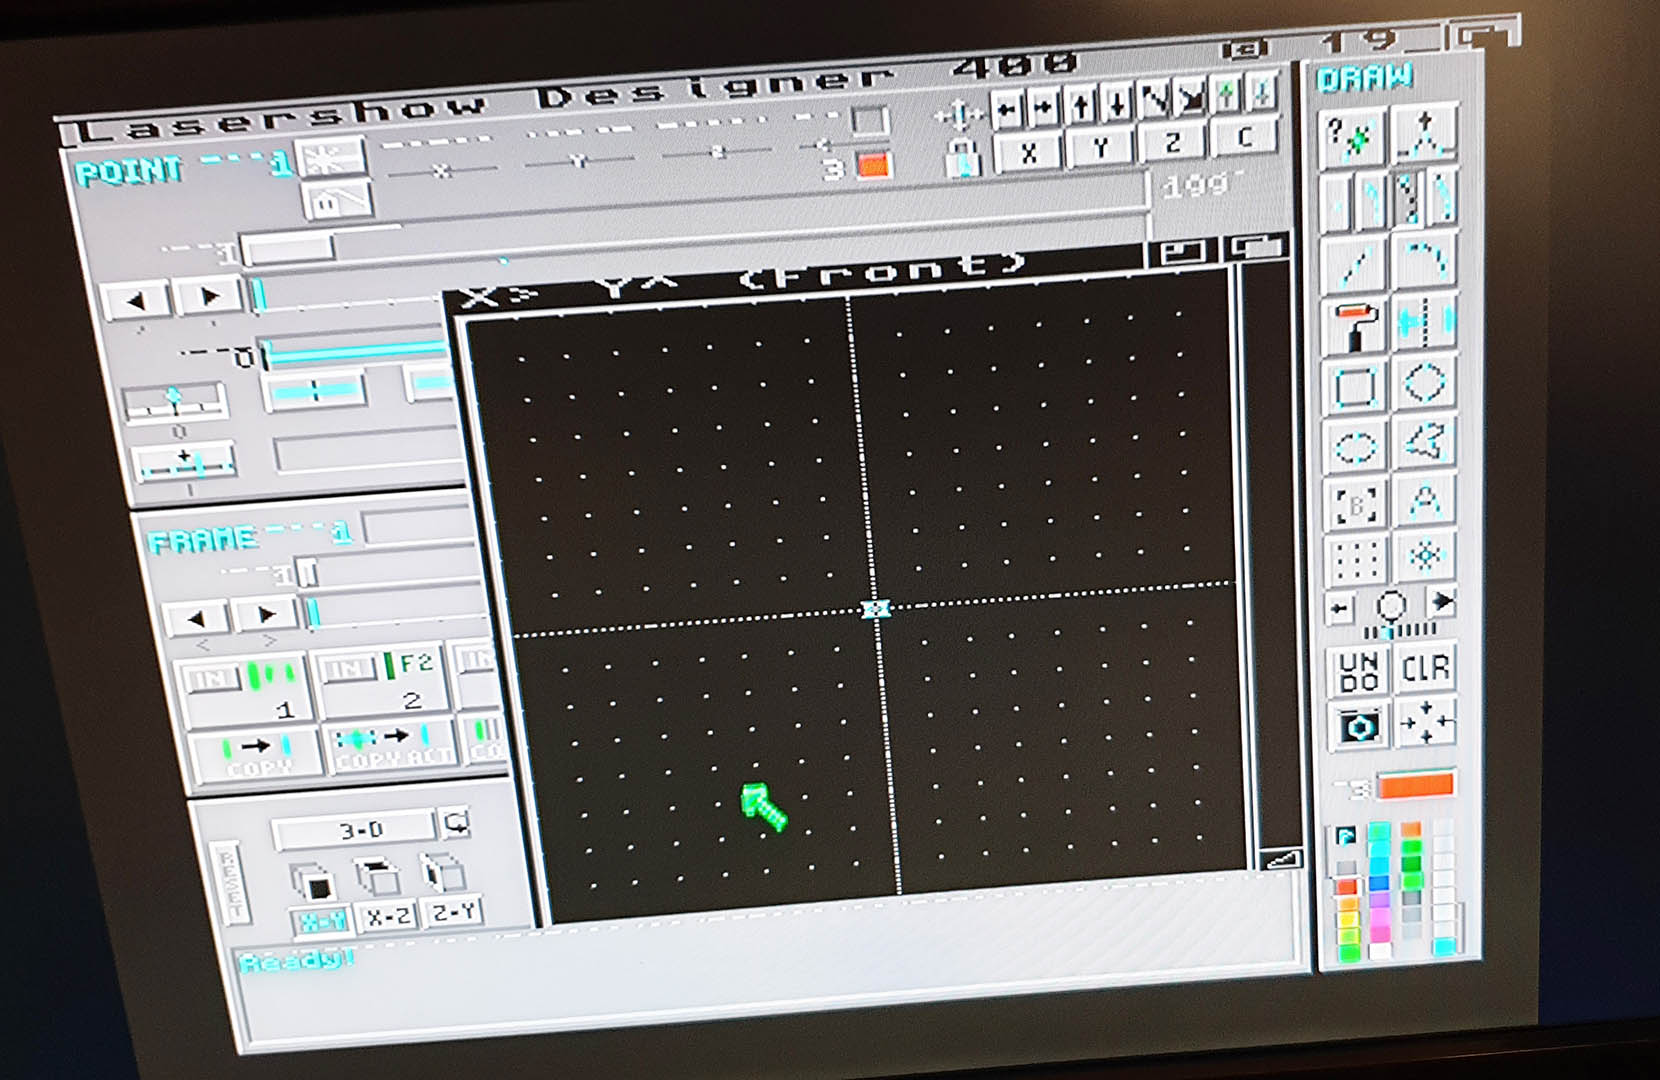Click the right arrow beside the dial
This screenshot has width=1660, height=1080.
1443,601
